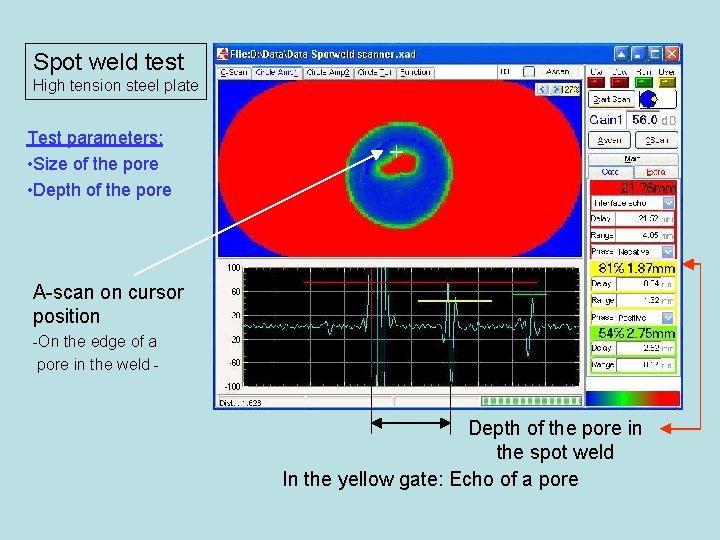
Task: Switch to the Circle Amp1 tab
Action: tap(276, 72)
